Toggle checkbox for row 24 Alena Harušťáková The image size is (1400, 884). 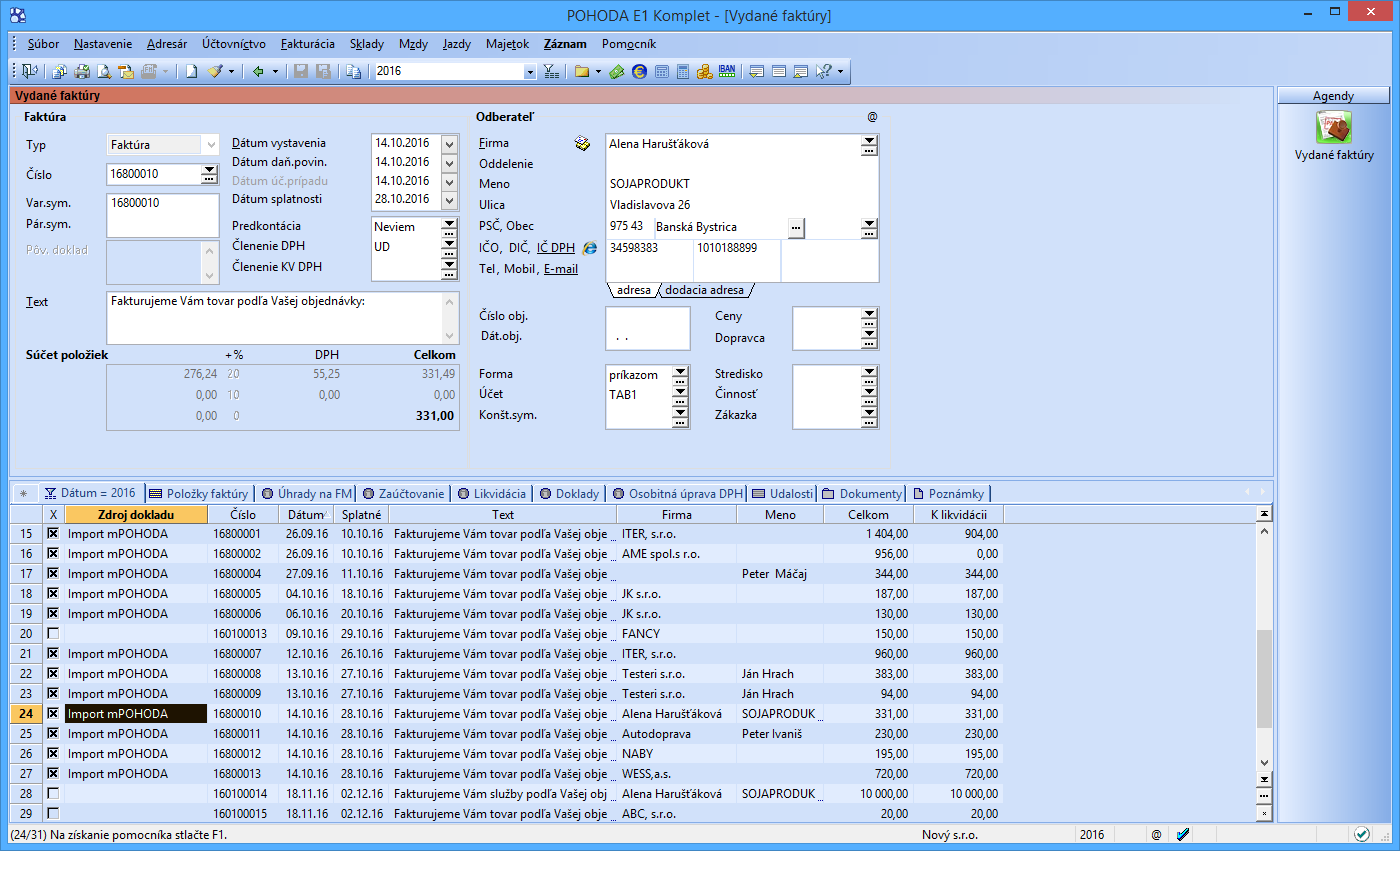53,714
